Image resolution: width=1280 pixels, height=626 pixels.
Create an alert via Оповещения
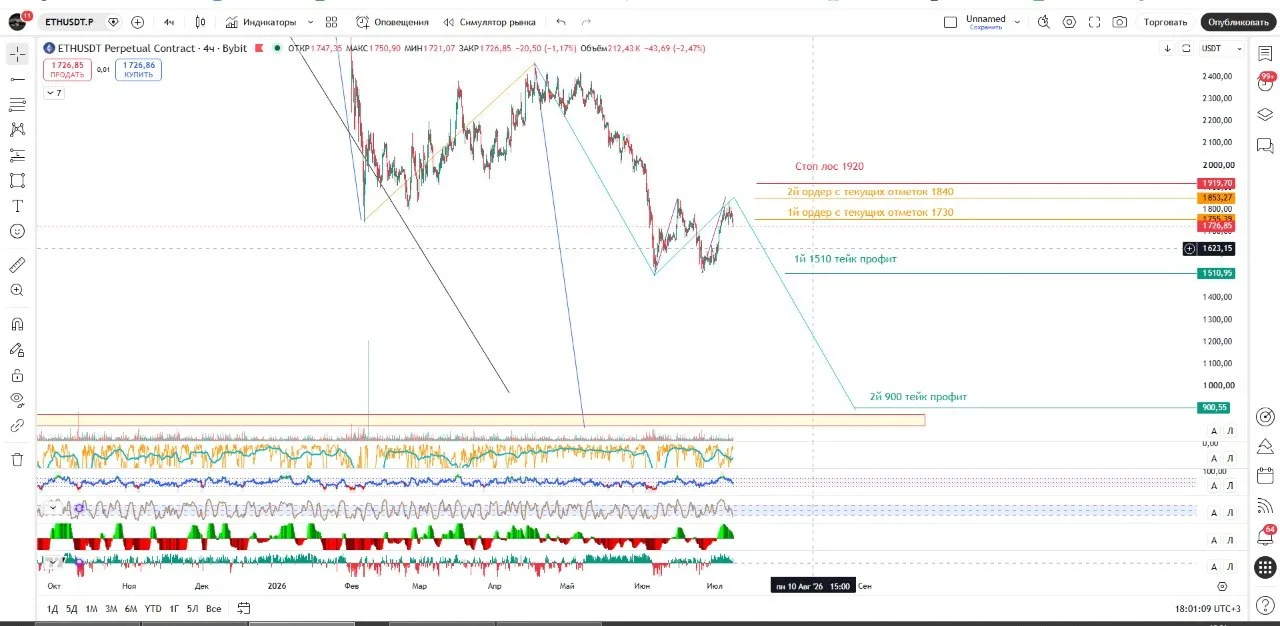pos(392,21)
